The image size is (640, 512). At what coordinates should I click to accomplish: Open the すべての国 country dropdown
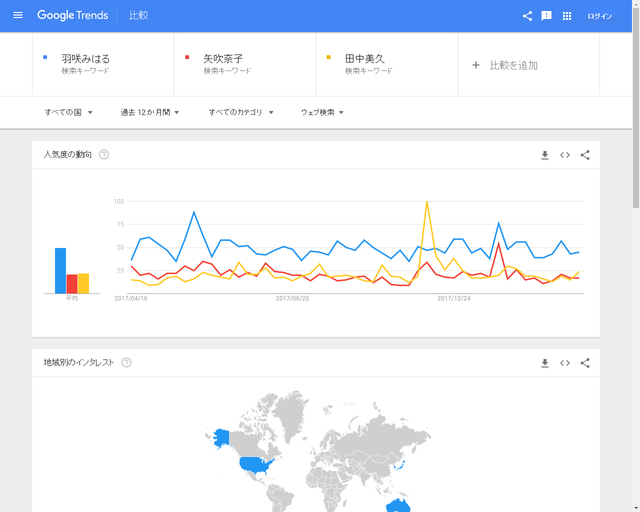point(69,112)
